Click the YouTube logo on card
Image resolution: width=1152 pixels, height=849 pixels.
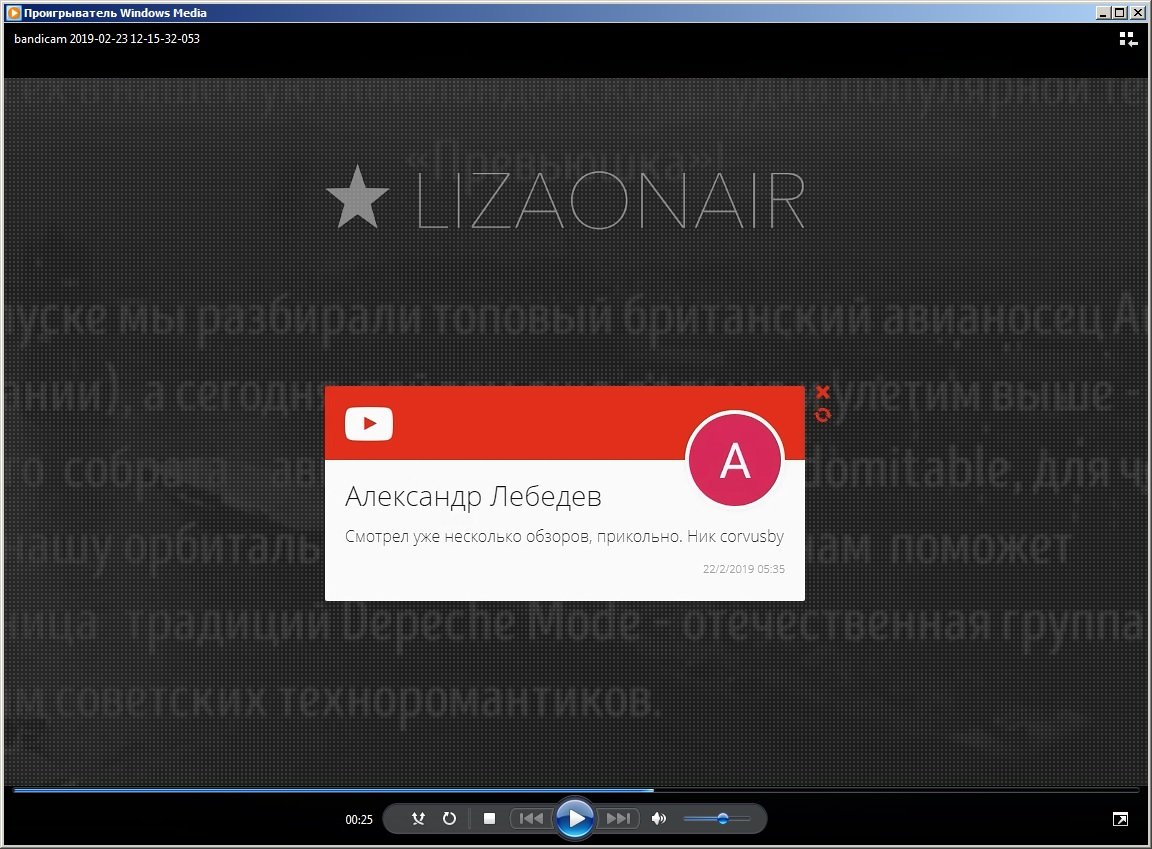369,423
